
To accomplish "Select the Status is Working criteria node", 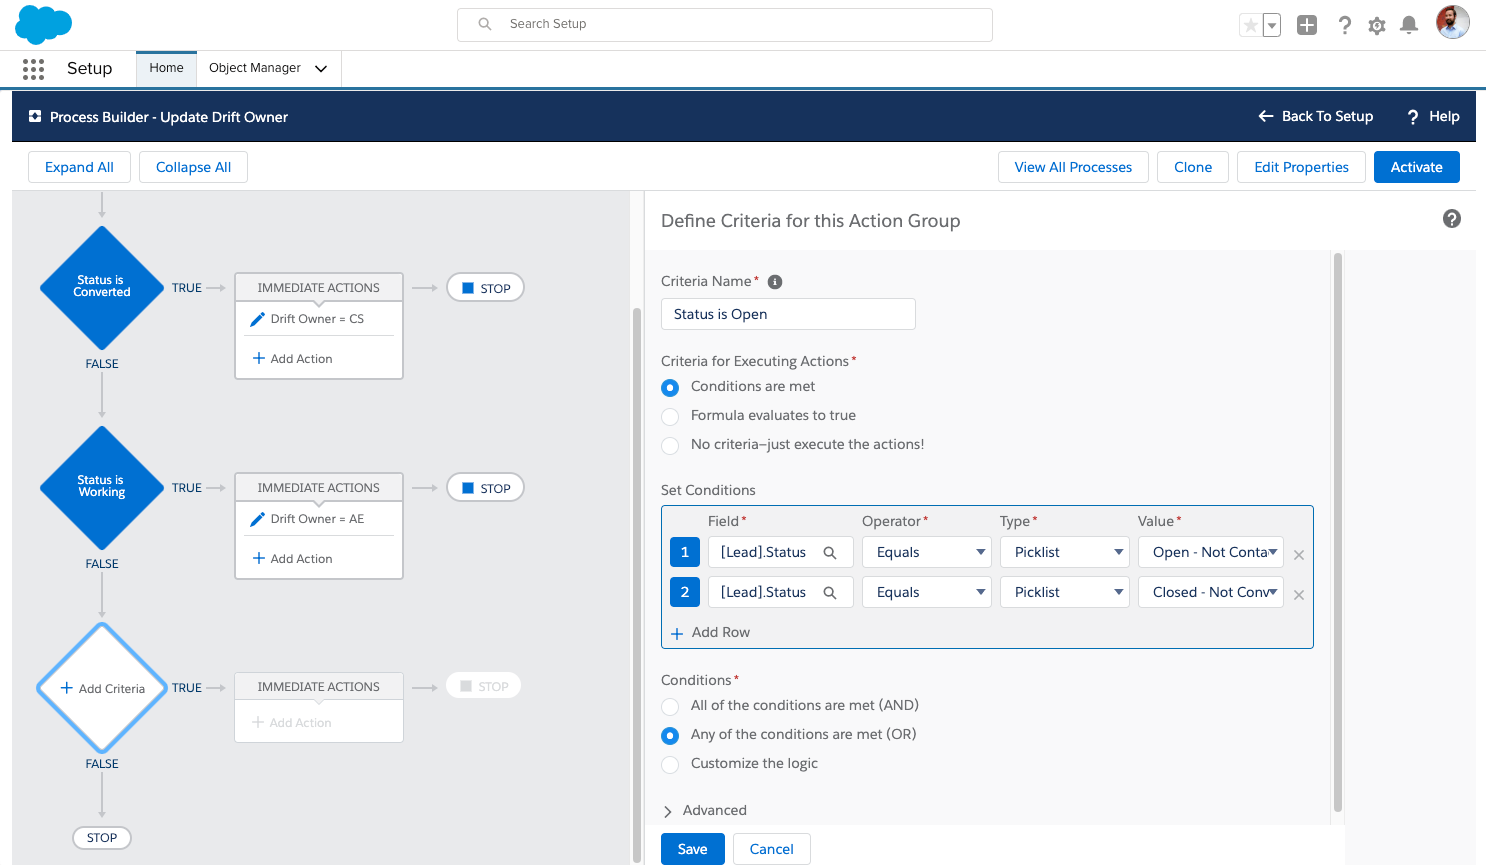I will point(102,487).
